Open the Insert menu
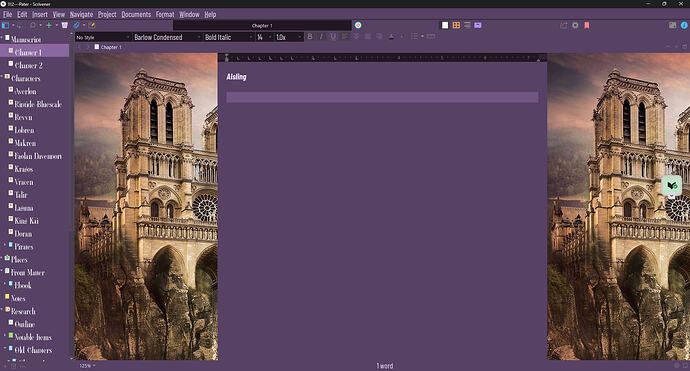690x371 pixels. coord(40,15)
